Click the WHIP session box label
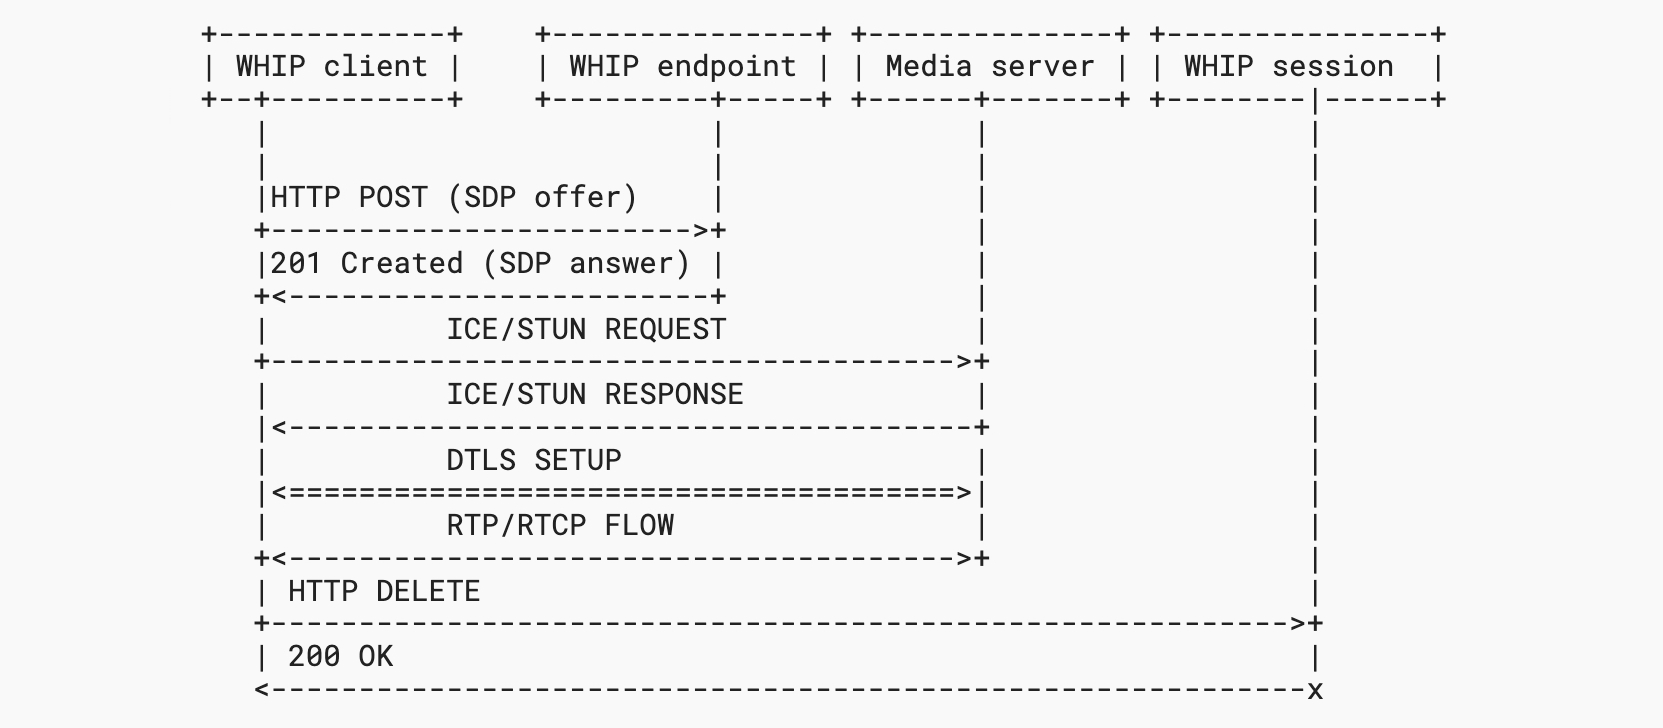The height and width of the screenshot is (728, 1663). (x=1288, y=67)
